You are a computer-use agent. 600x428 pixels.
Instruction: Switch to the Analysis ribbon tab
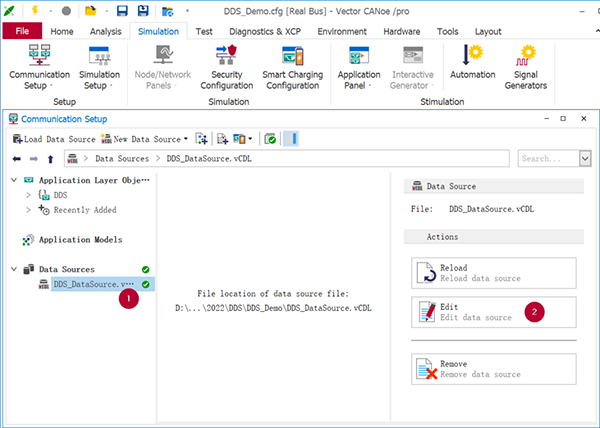click(x=106, y=31)
